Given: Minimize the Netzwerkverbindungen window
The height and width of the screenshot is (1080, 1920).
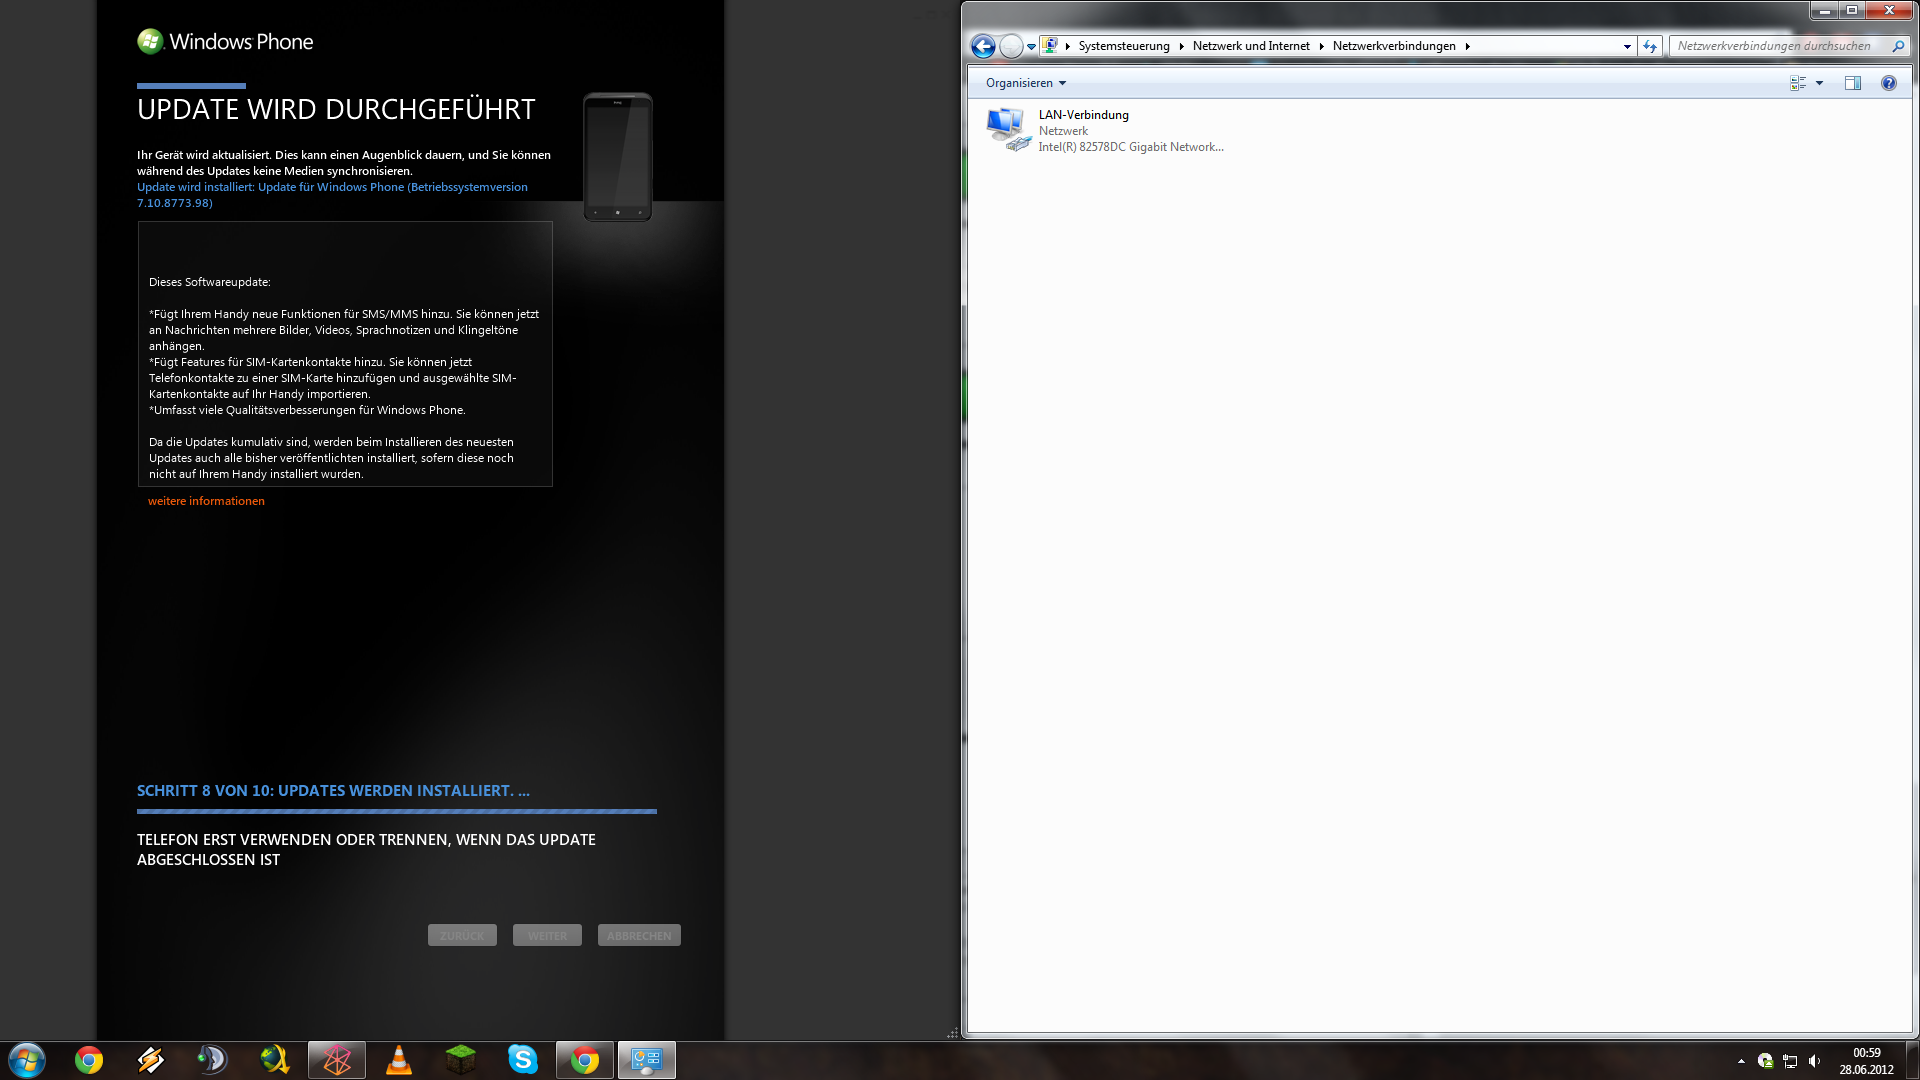Looking at the screenshot, I should pyautogui.click(x=1824, y=11).
